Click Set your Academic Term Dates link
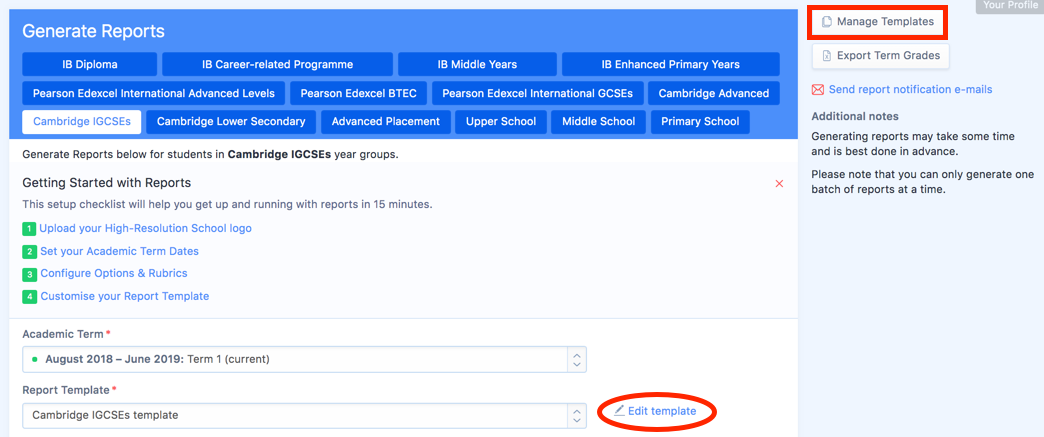This screenshot has width=1044, height=437. 119,251
